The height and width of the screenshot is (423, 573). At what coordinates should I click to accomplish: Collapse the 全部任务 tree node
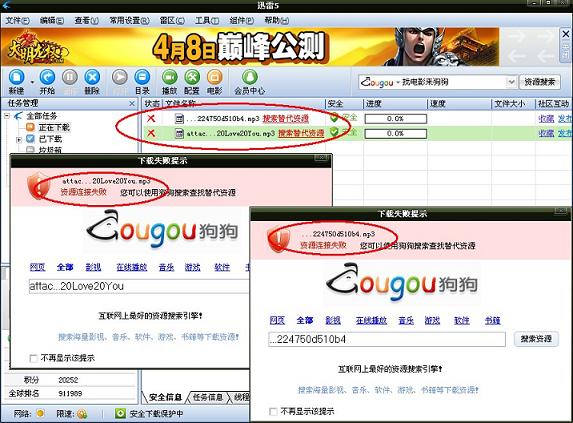(x=7, y=116)
